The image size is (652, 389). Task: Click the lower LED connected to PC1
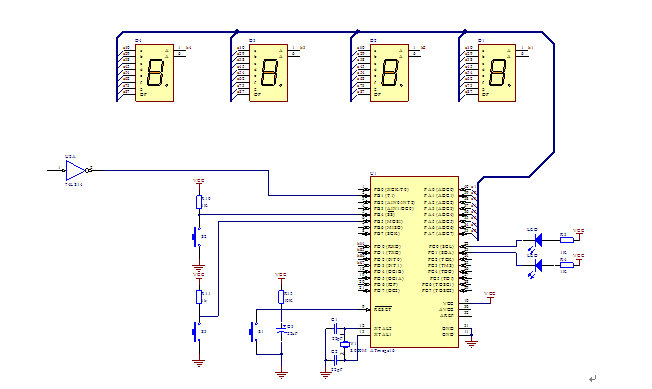click(x=537, y=265)
